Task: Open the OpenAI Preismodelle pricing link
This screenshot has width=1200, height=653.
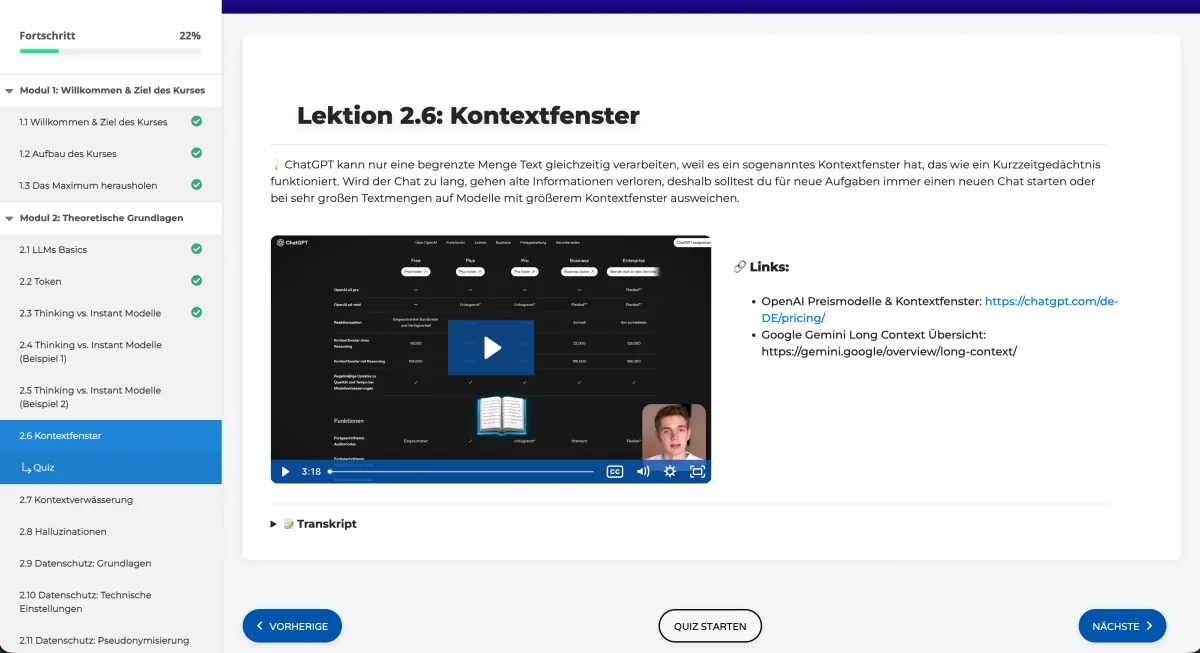Action: (x=1050, y=300)
